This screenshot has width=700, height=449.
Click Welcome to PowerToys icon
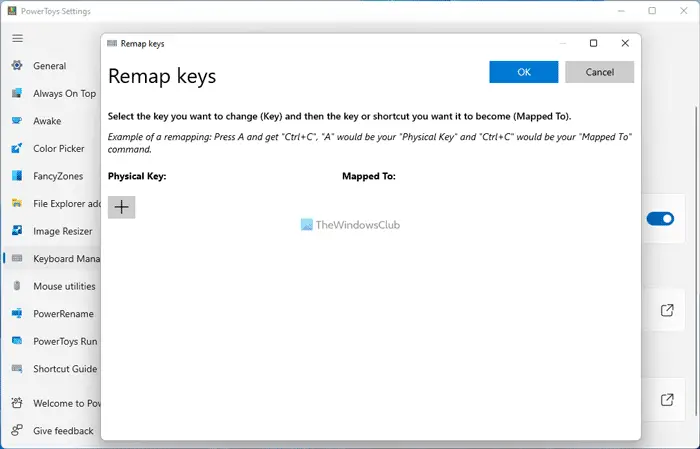[17, 403]
